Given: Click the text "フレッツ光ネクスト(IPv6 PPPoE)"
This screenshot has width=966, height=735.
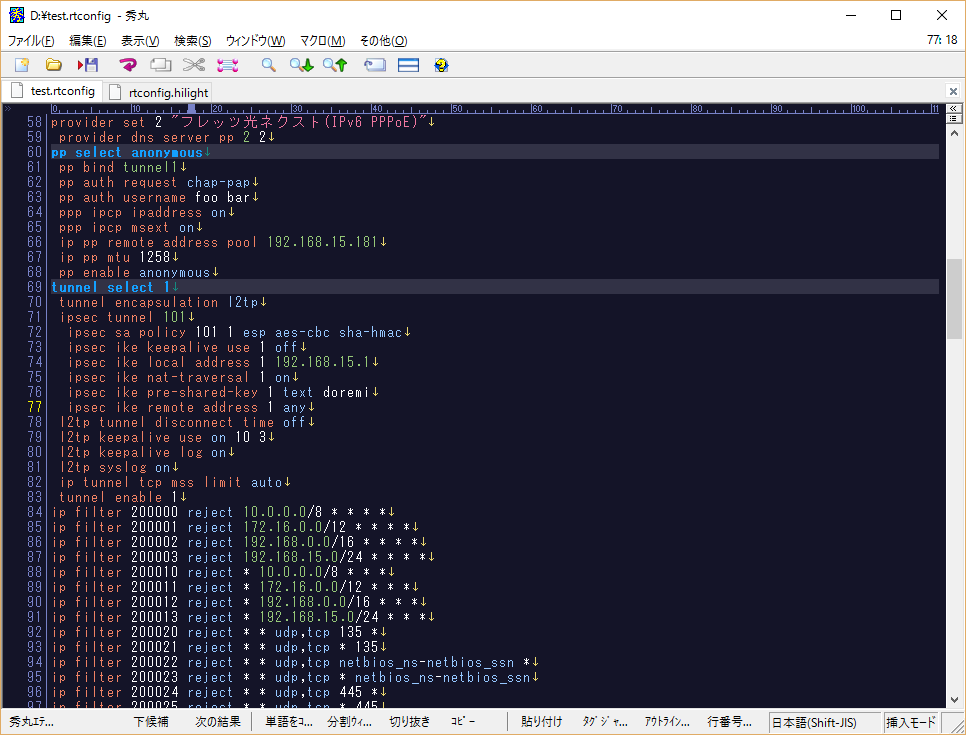Looking at the screenshot, I should (x=299, y=121).
